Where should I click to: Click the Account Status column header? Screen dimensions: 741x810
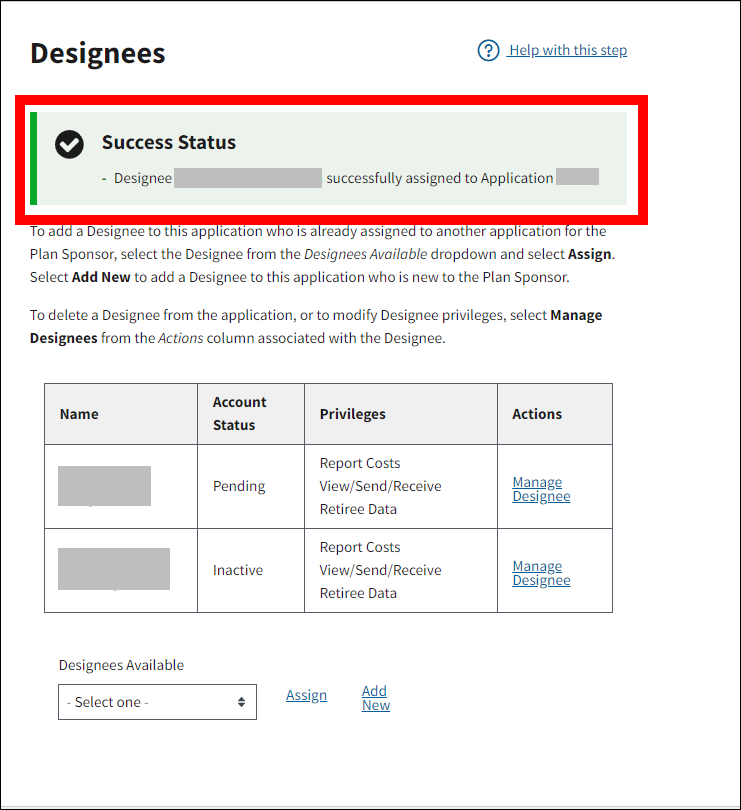pos(240,414)
